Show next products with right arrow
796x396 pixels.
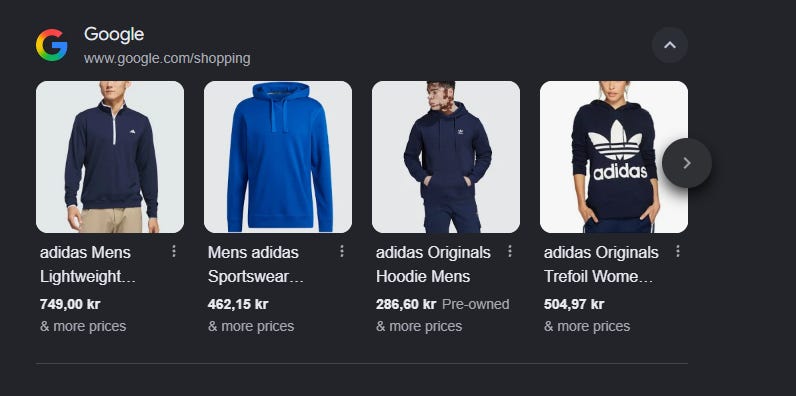[687, 163]
